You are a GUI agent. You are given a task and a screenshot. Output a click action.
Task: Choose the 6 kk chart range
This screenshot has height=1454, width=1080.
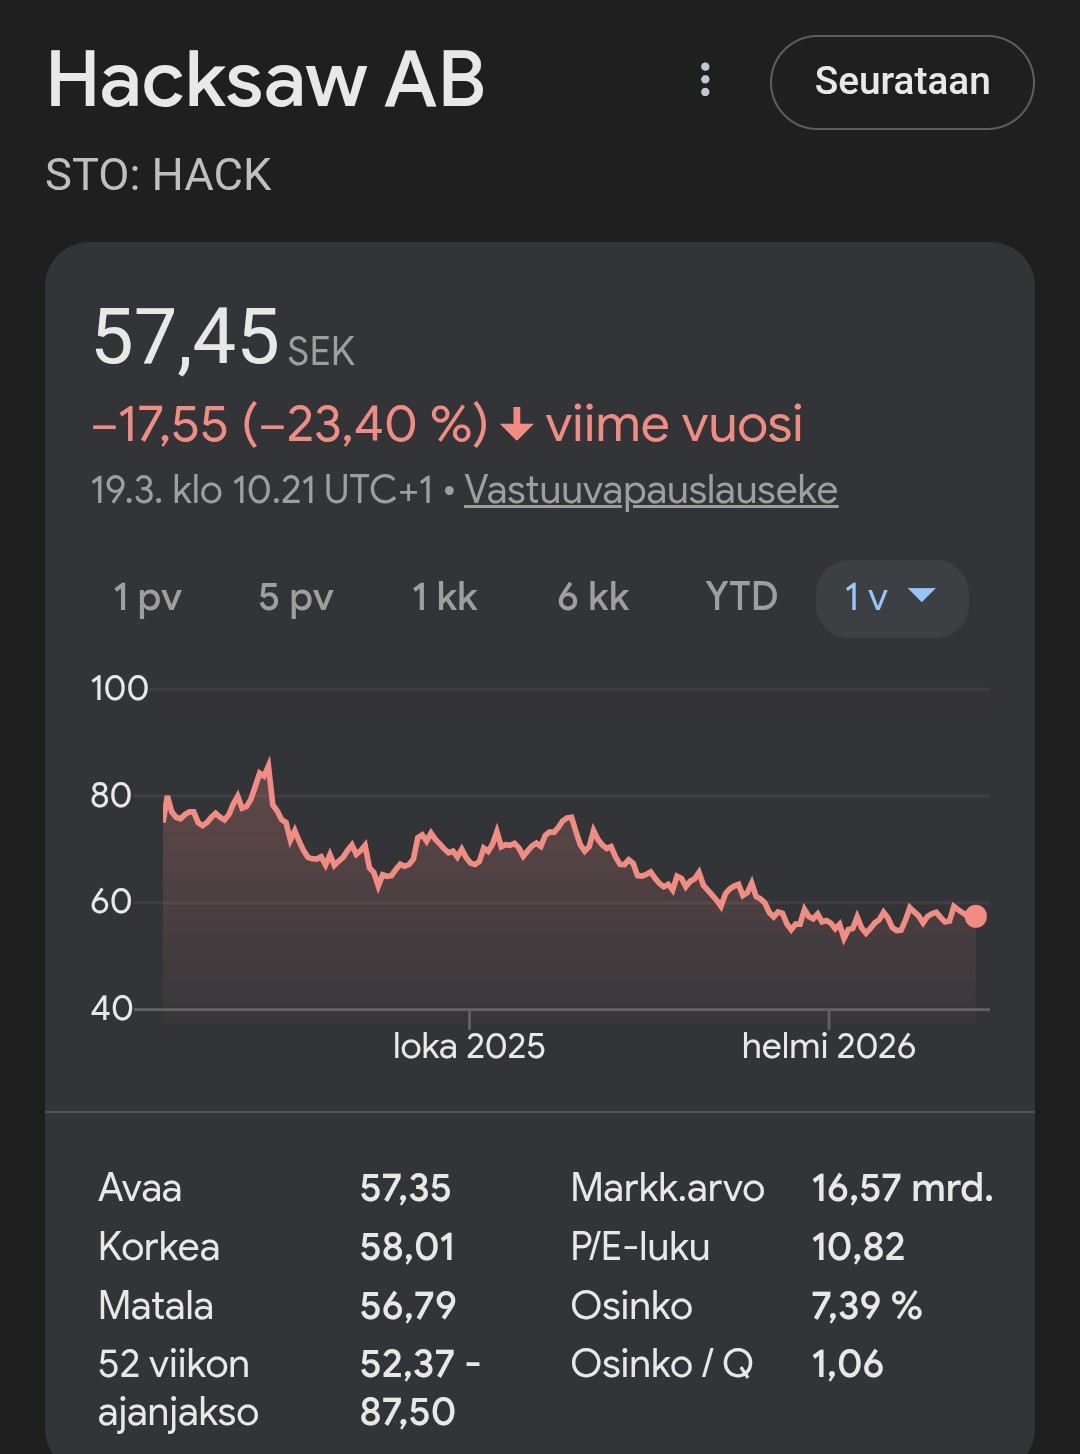tap(593, 598)
